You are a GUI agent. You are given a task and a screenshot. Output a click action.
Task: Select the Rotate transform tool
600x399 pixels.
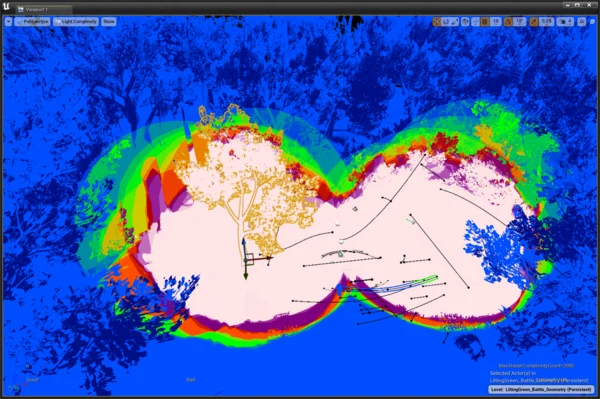pyautogui.click(x=446, y=22)
